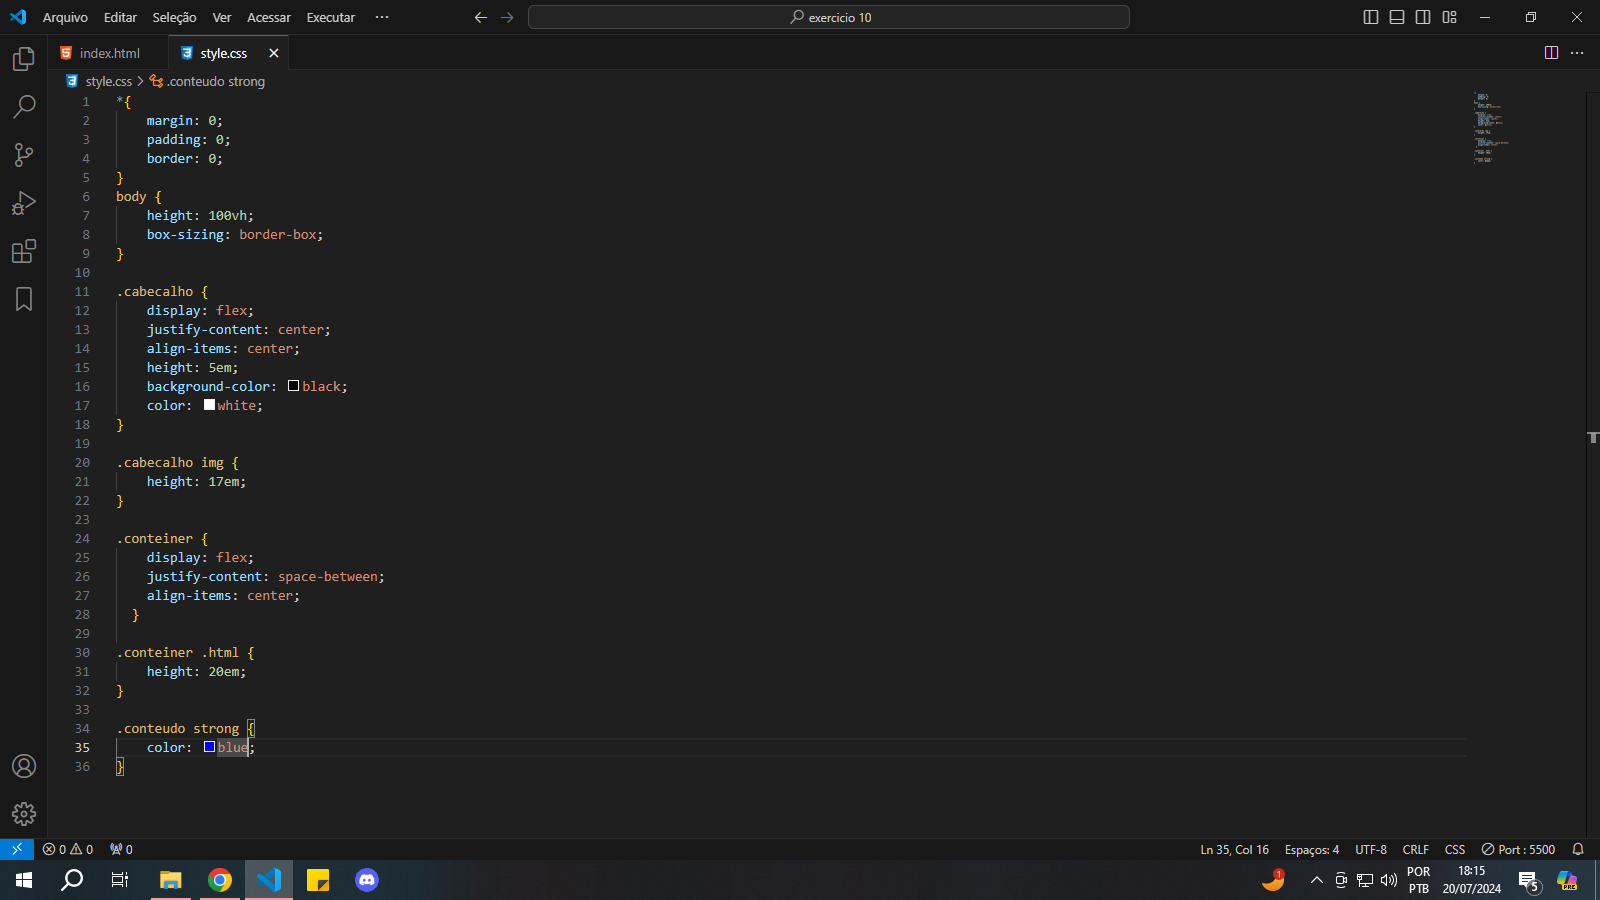The image size is (1600, 900).
Task: Open the Run and Debug view
Action: tap(24, 203)
